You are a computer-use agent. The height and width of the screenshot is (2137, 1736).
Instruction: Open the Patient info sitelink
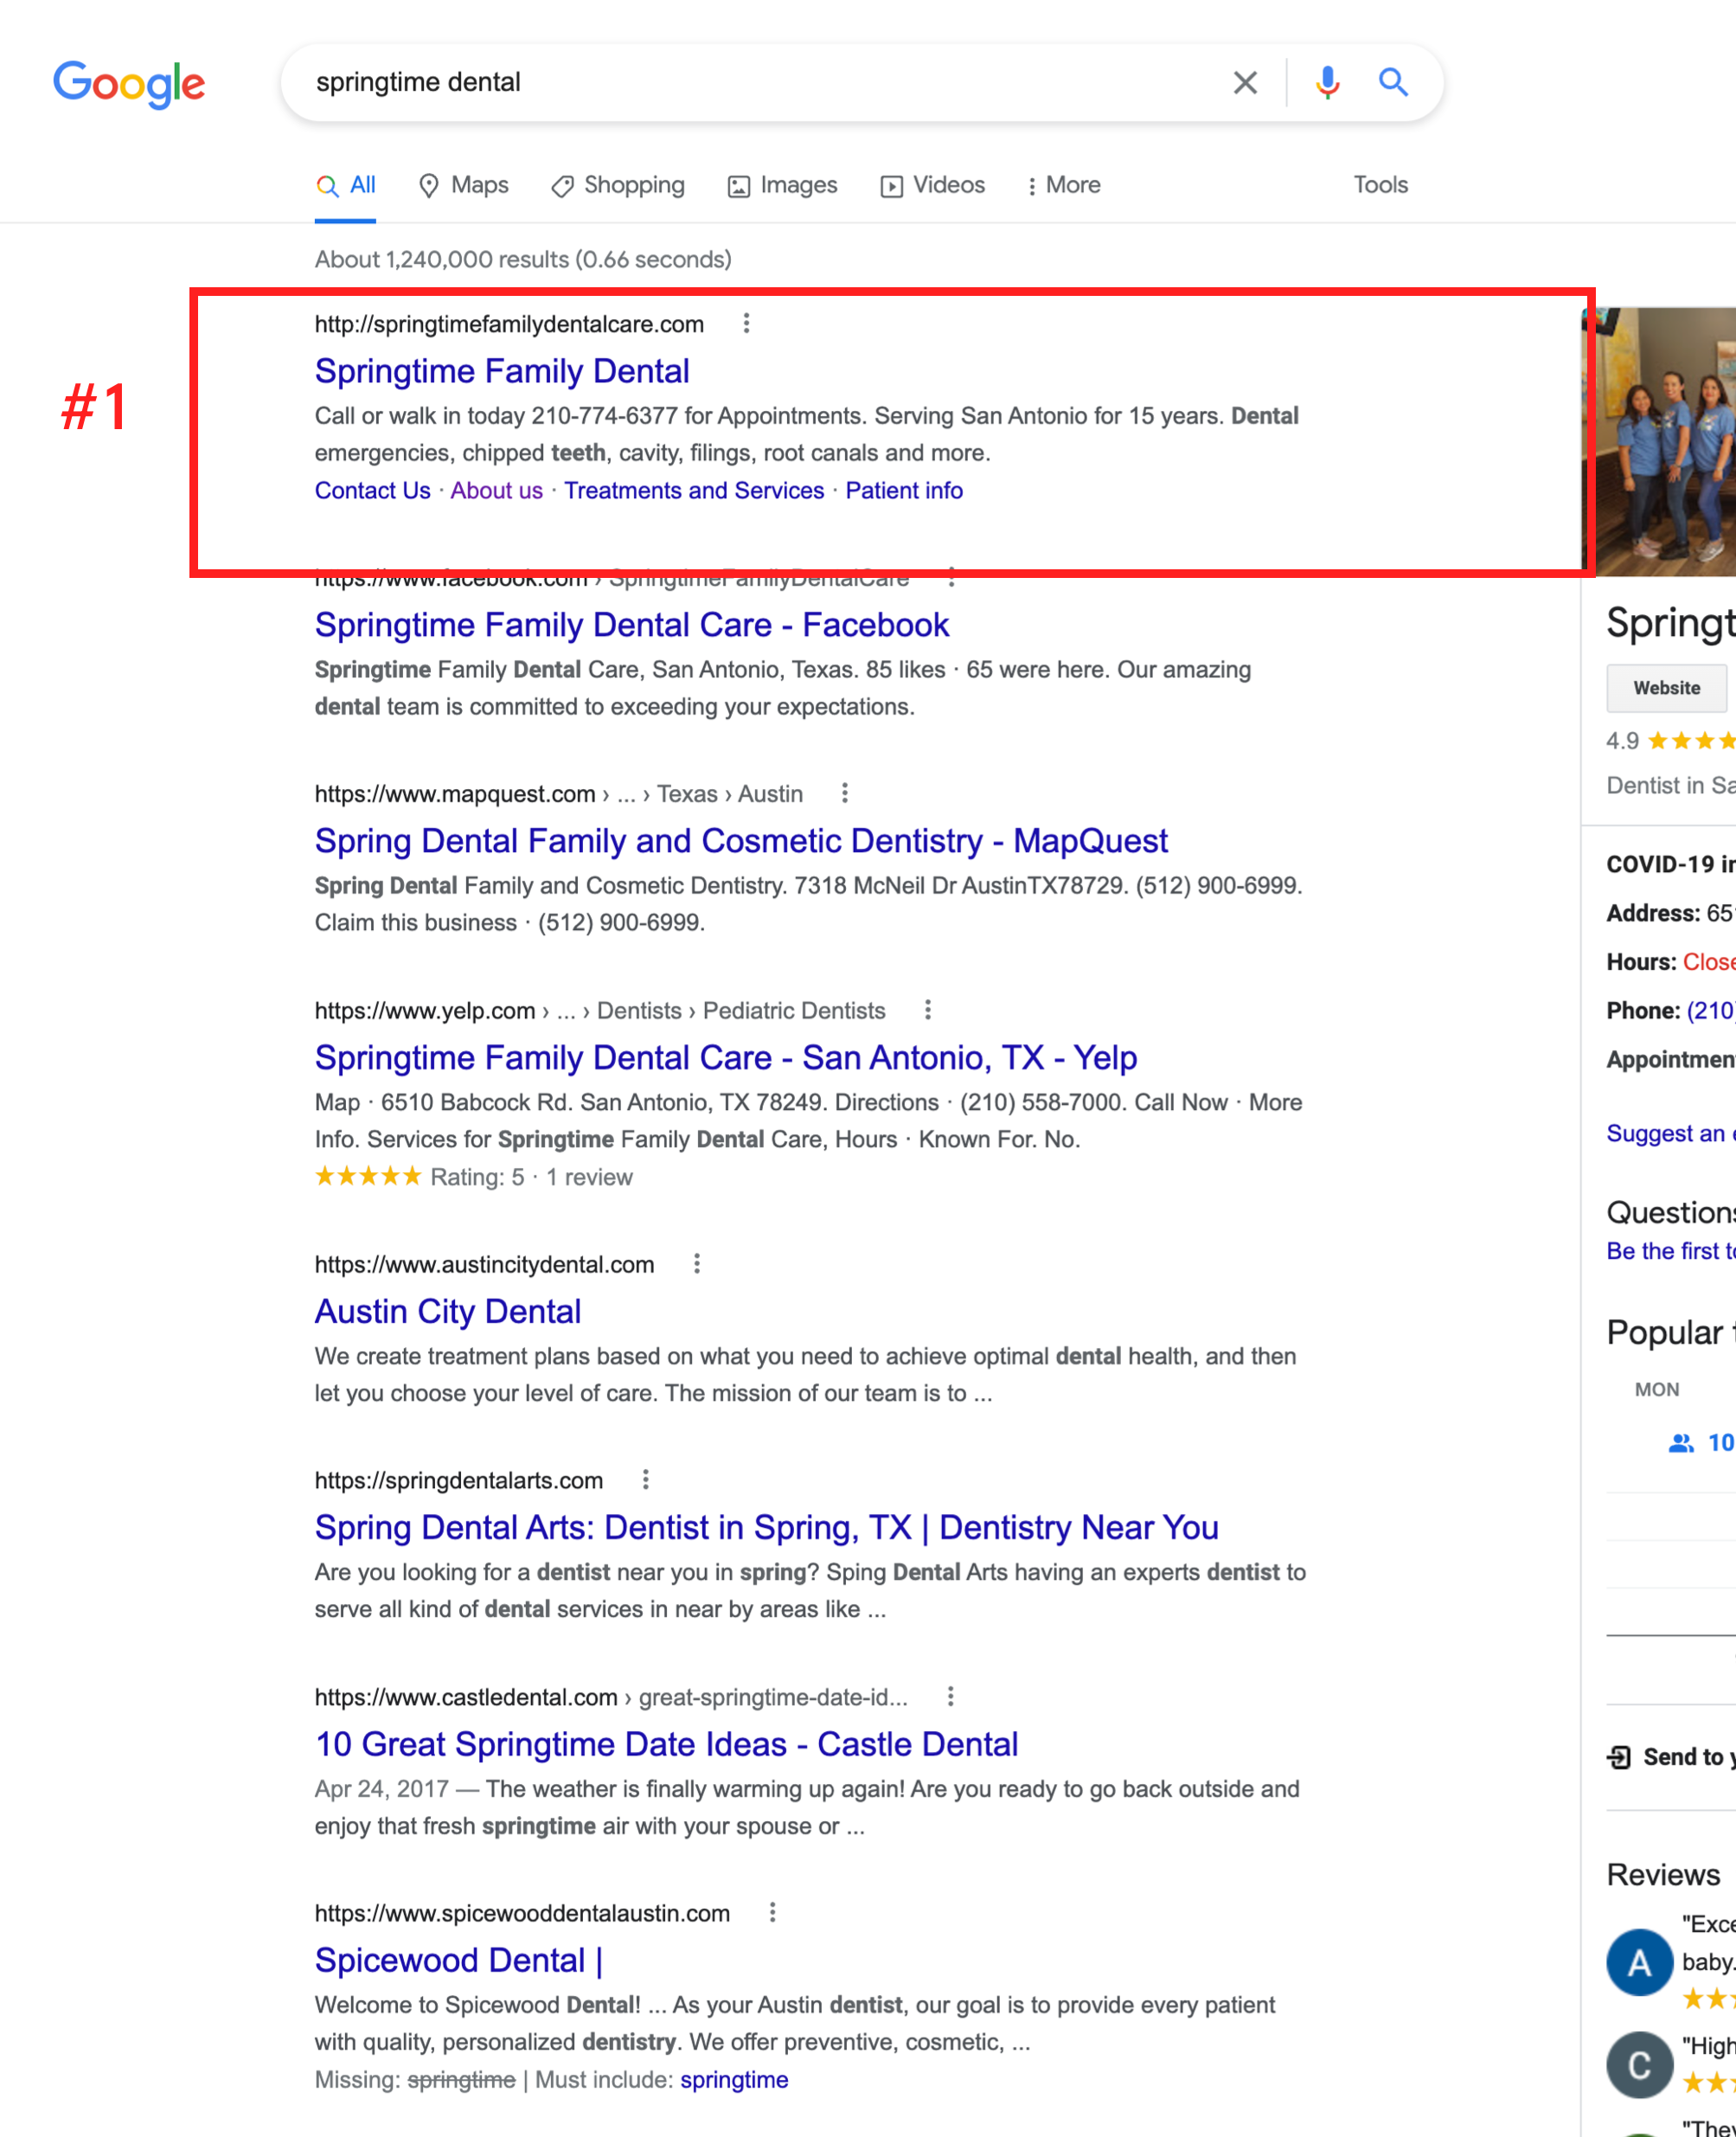click(x=904, y=490)
